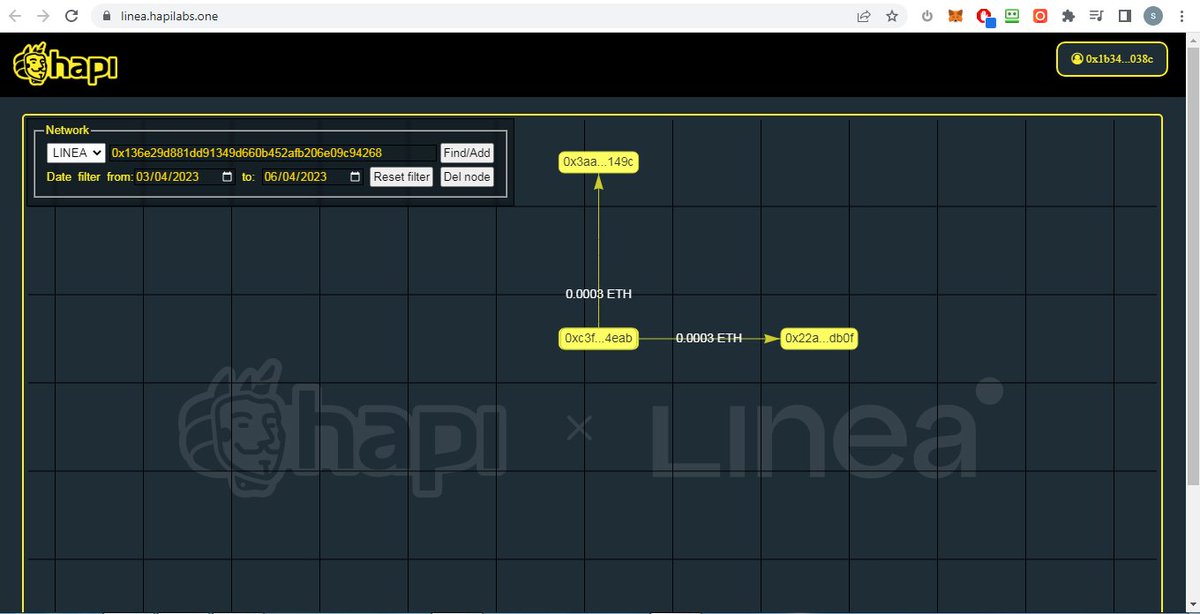Image resolution: width=1200 pixels, height=614 pixels.
Task: Click the wallet address input field
Action: tap(272, 153)
